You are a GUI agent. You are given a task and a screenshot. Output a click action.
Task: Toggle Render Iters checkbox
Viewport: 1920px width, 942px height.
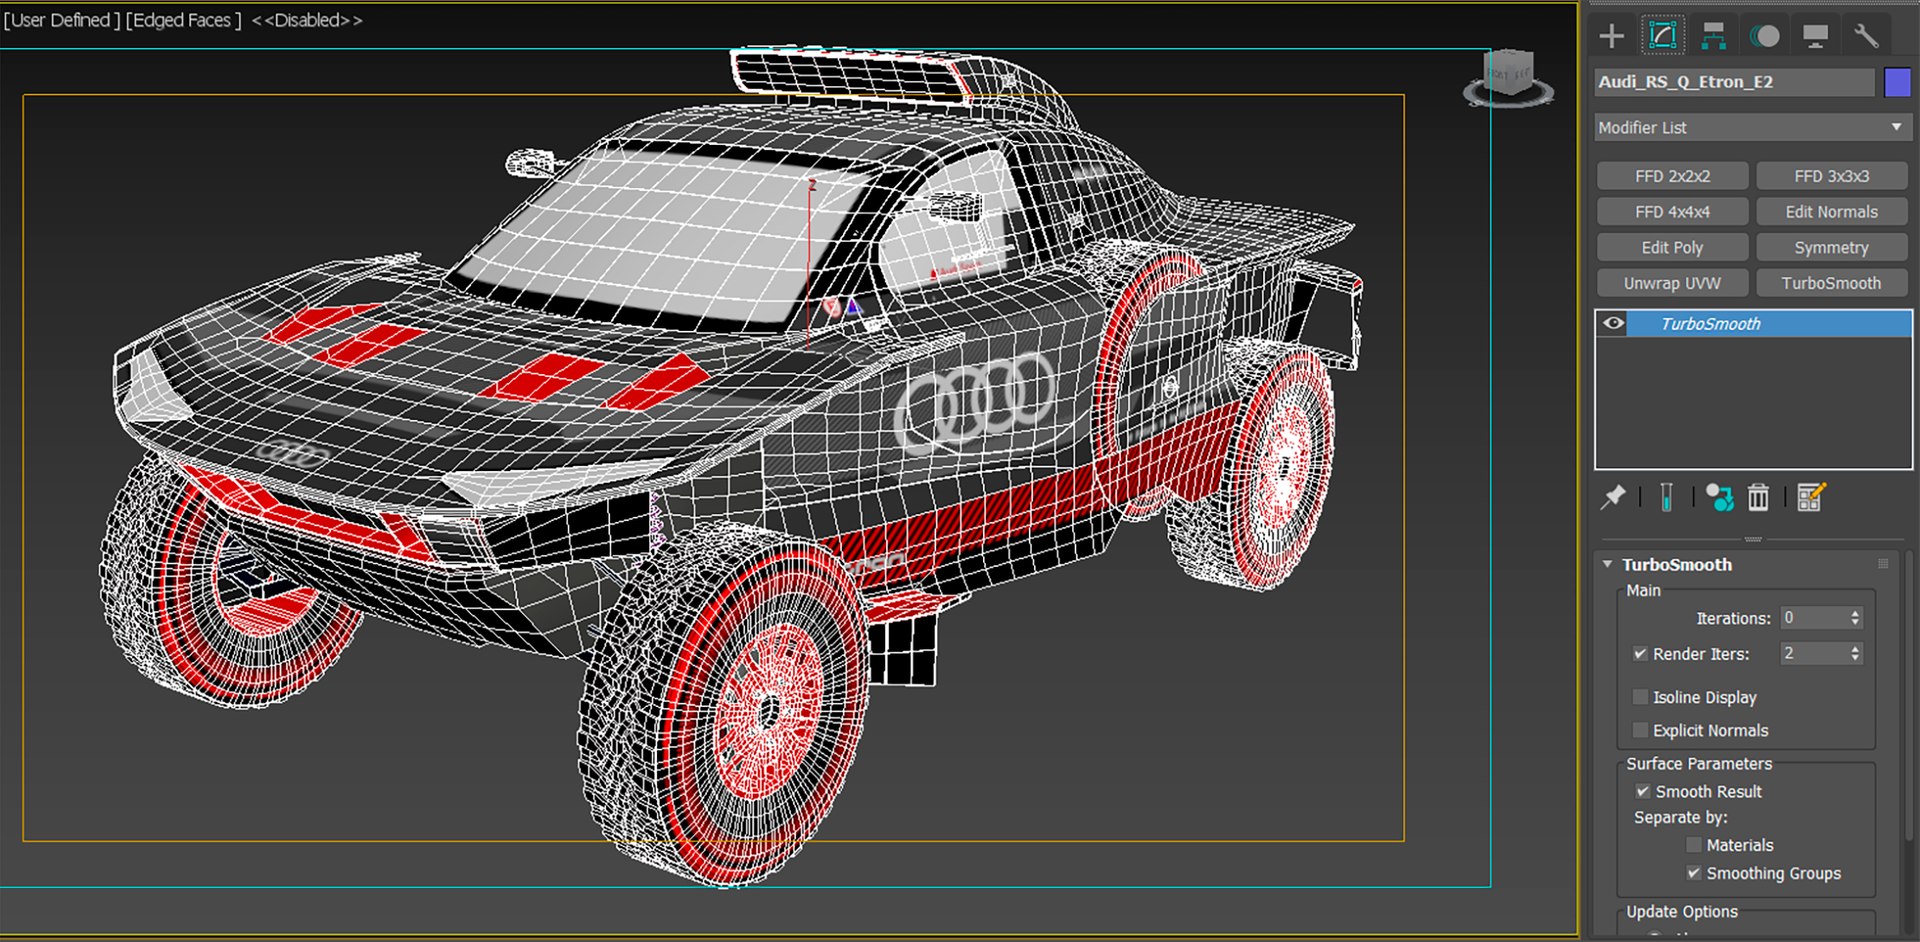coord(1640,653)
